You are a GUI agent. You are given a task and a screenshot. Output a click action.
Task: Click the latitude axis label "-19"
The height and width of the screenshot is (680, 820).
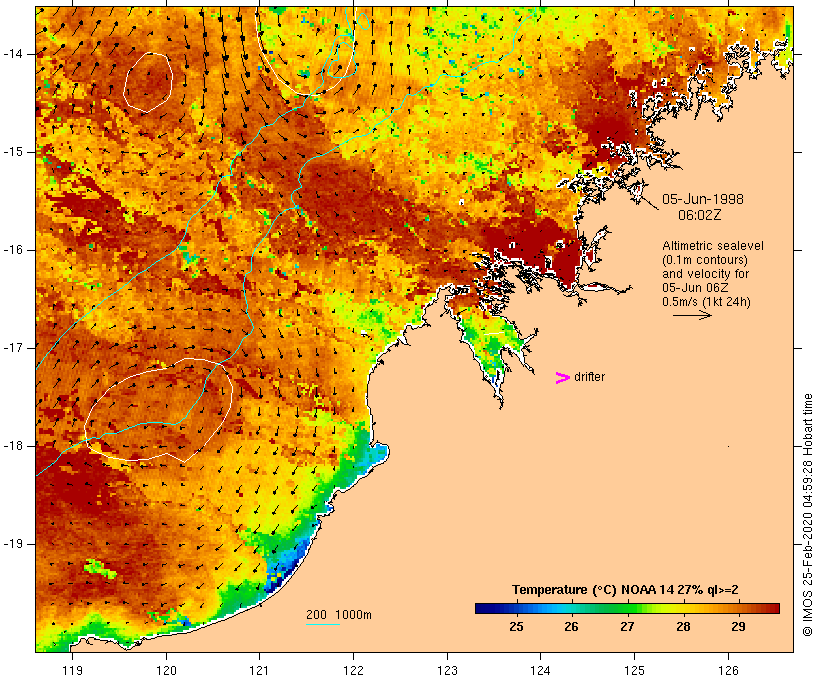click(x=13, y=544)
